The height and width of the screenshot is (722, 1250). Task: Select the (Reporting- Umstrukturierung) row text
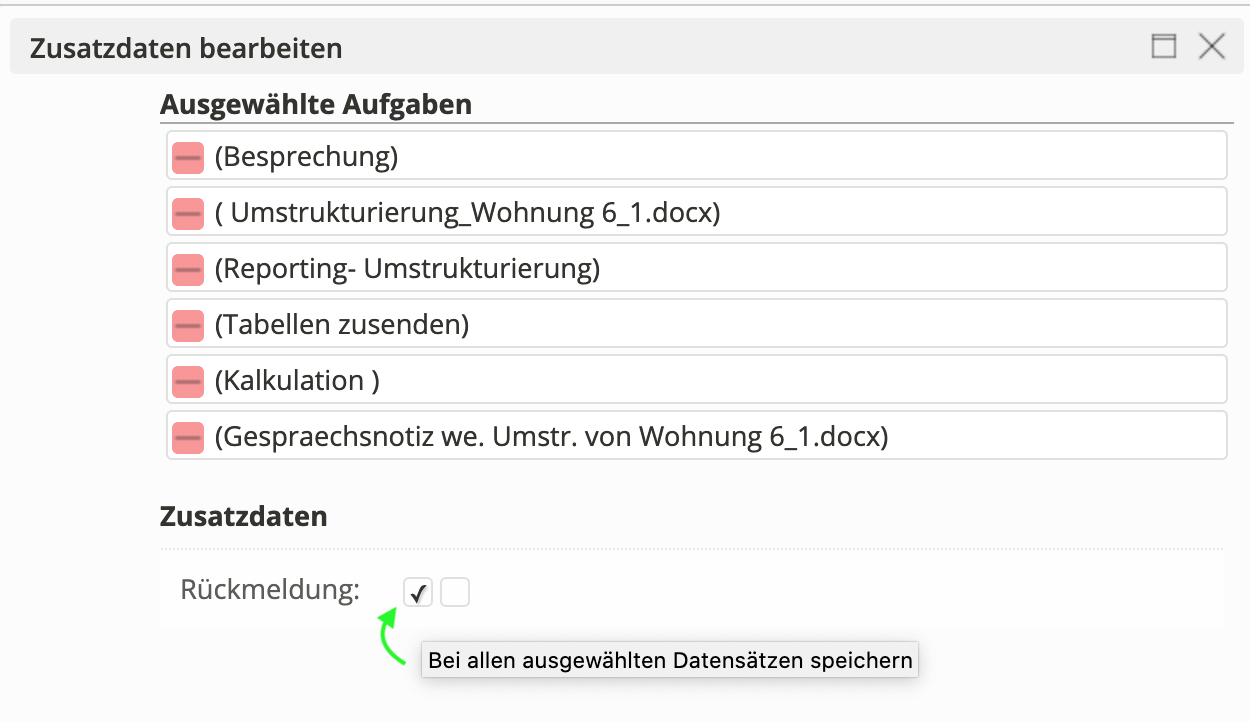coord(407,269)
